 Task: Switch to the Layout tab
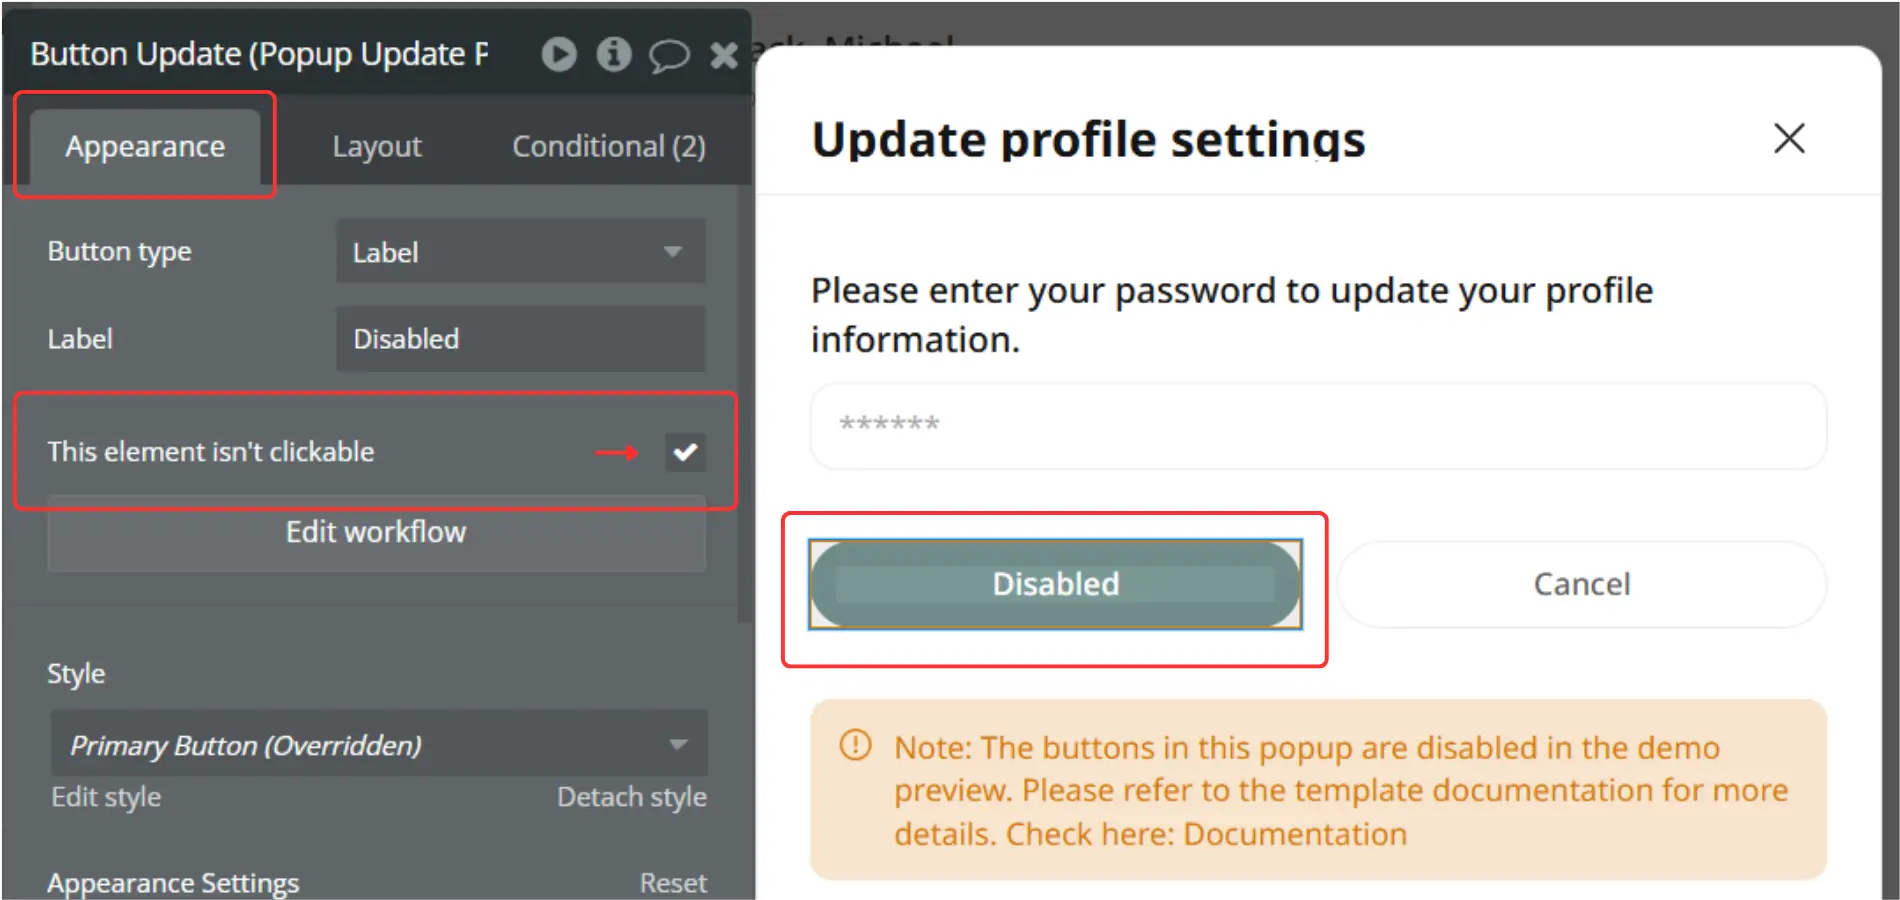pyautogui.click(x=377, y=147)
